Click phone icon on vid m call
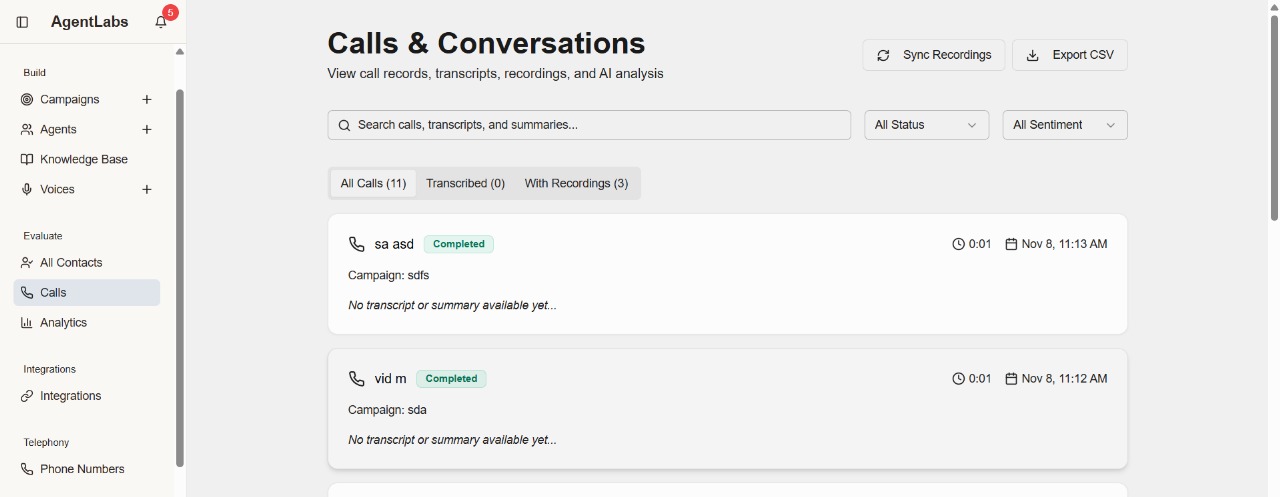The height and width of the screenshot is (497, 1280). (x=356, y=379)
